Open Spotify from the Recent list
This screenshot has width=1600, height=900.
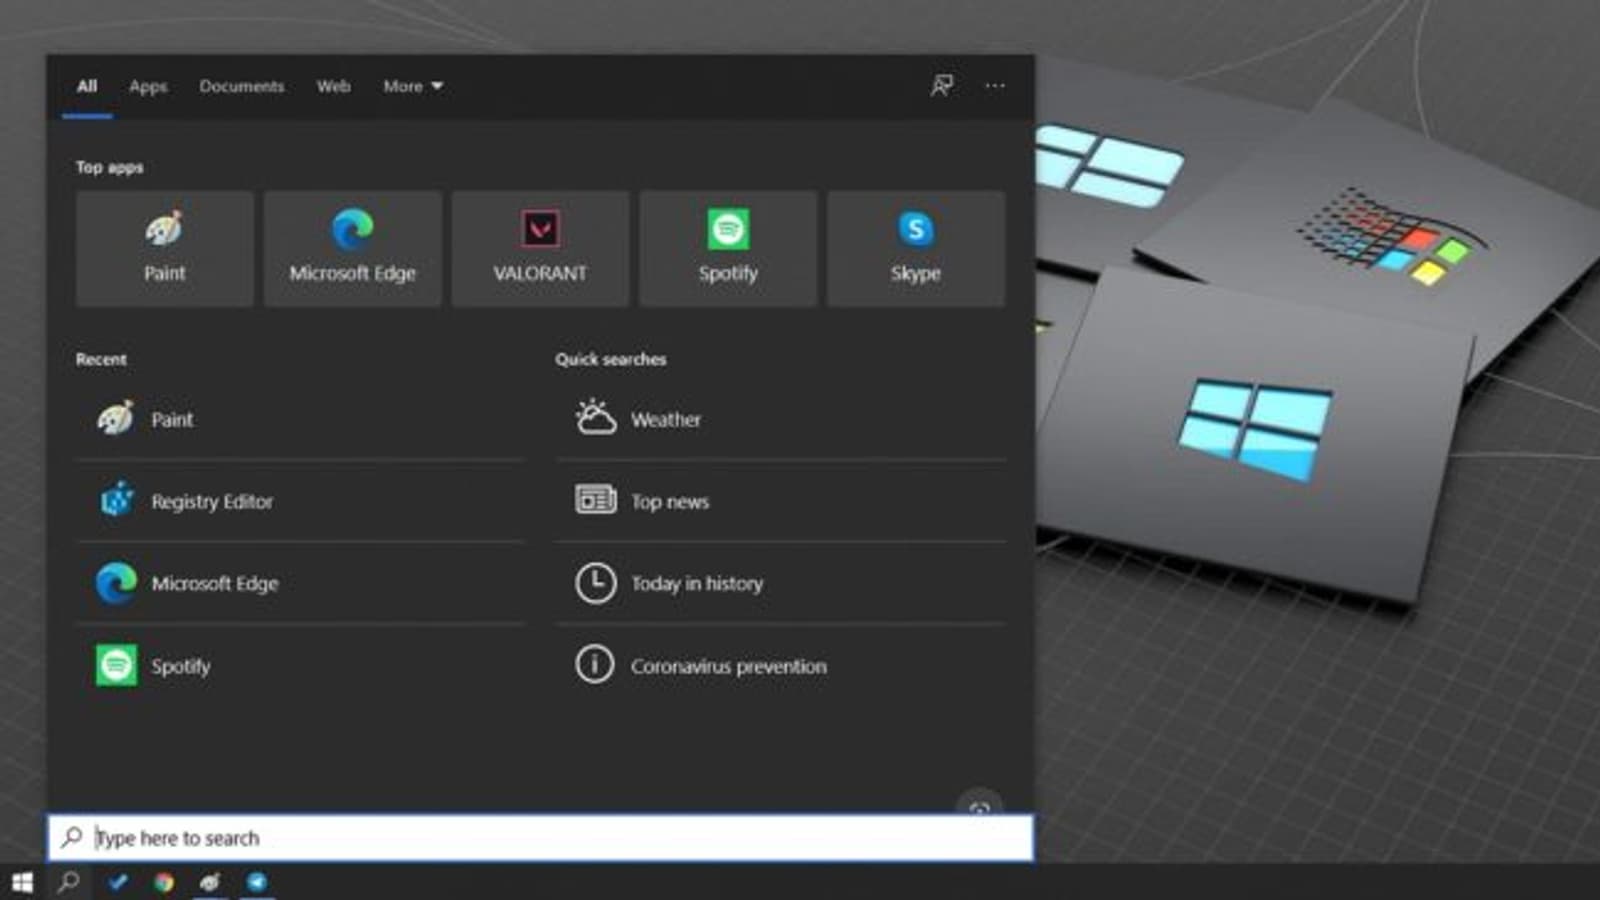tap(300, 666)
